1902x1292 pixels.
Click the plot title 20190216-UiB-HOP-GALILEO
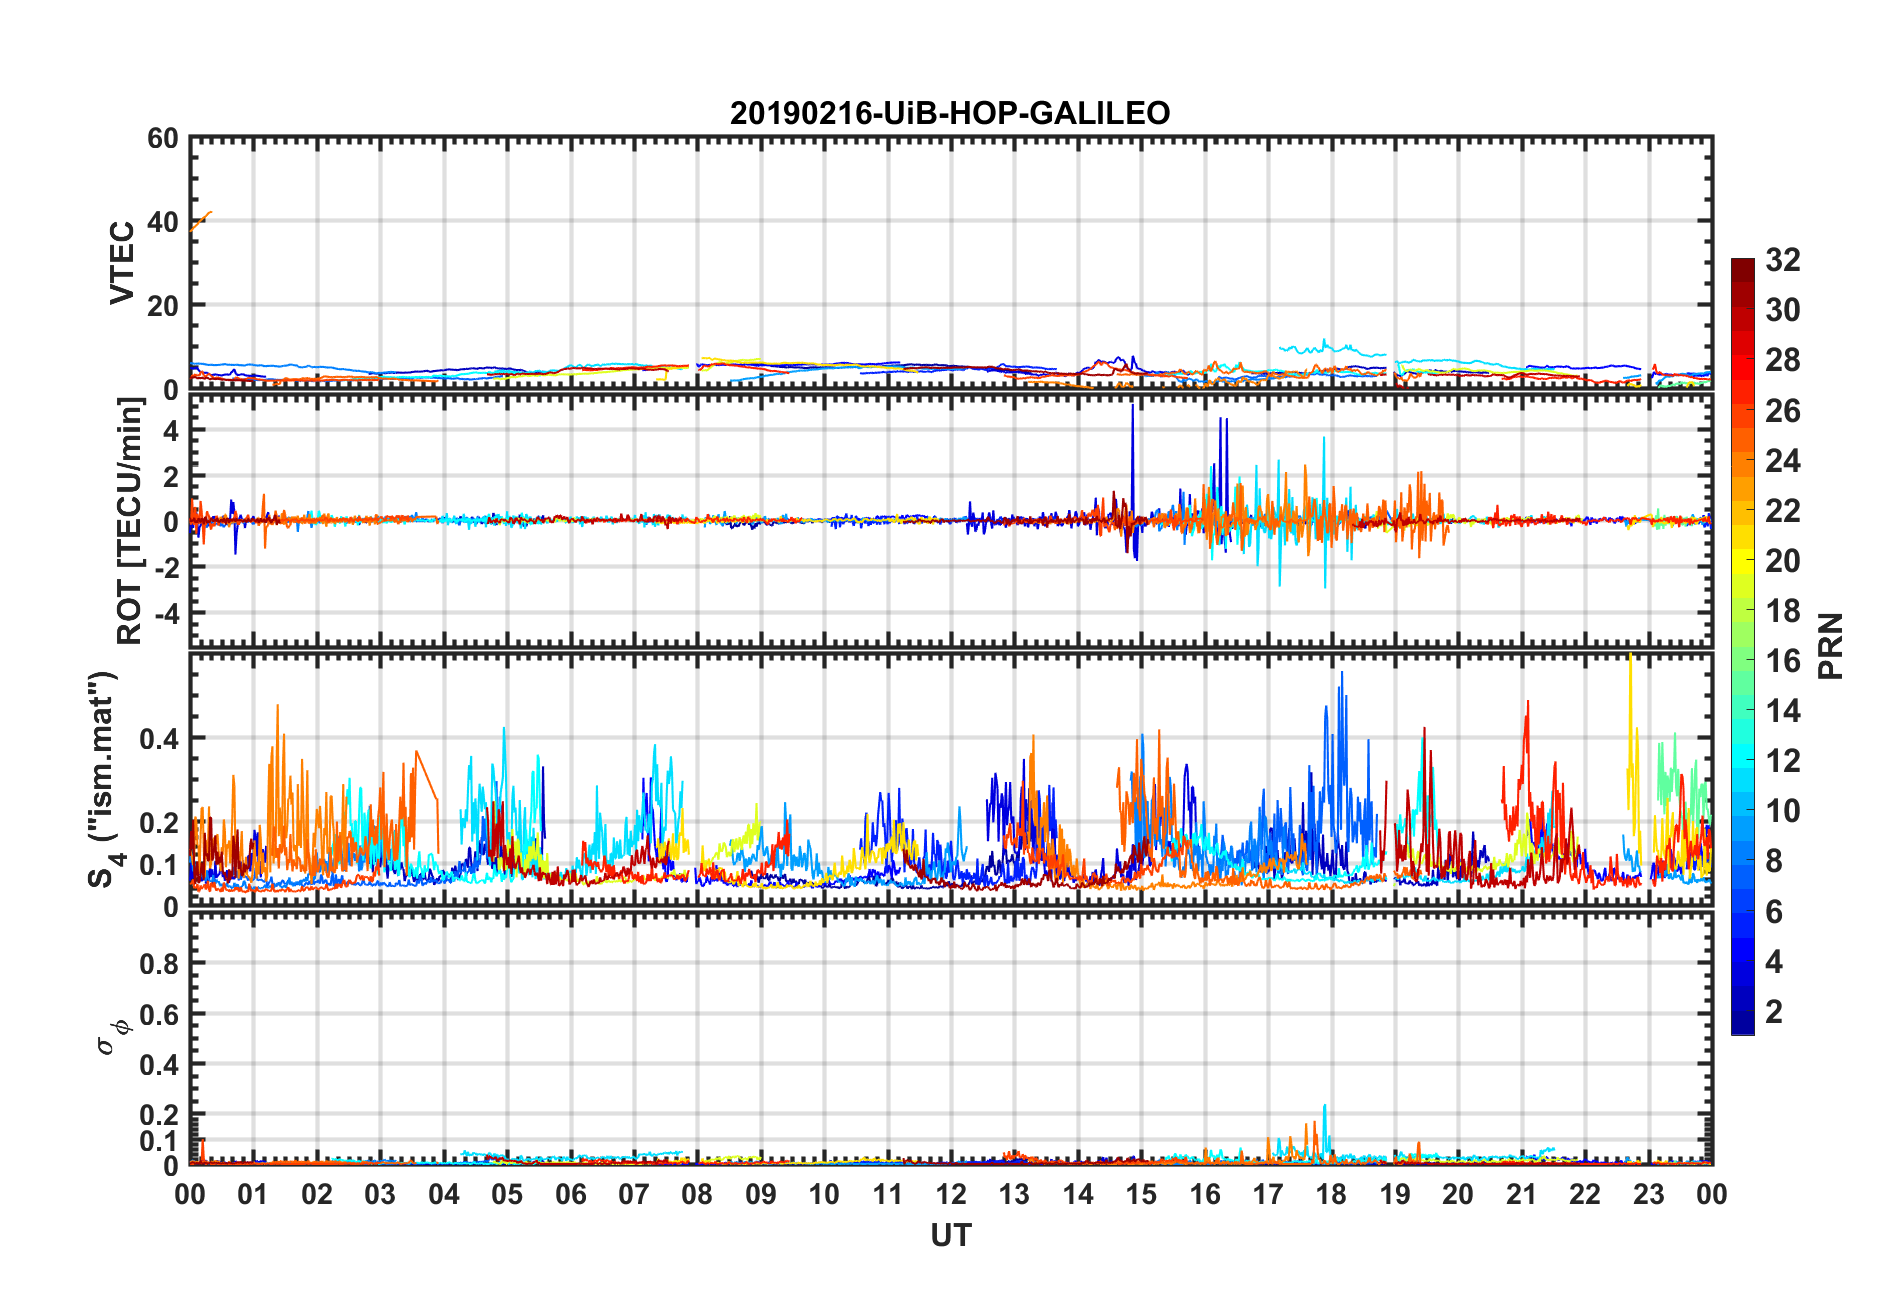(950, 113)
